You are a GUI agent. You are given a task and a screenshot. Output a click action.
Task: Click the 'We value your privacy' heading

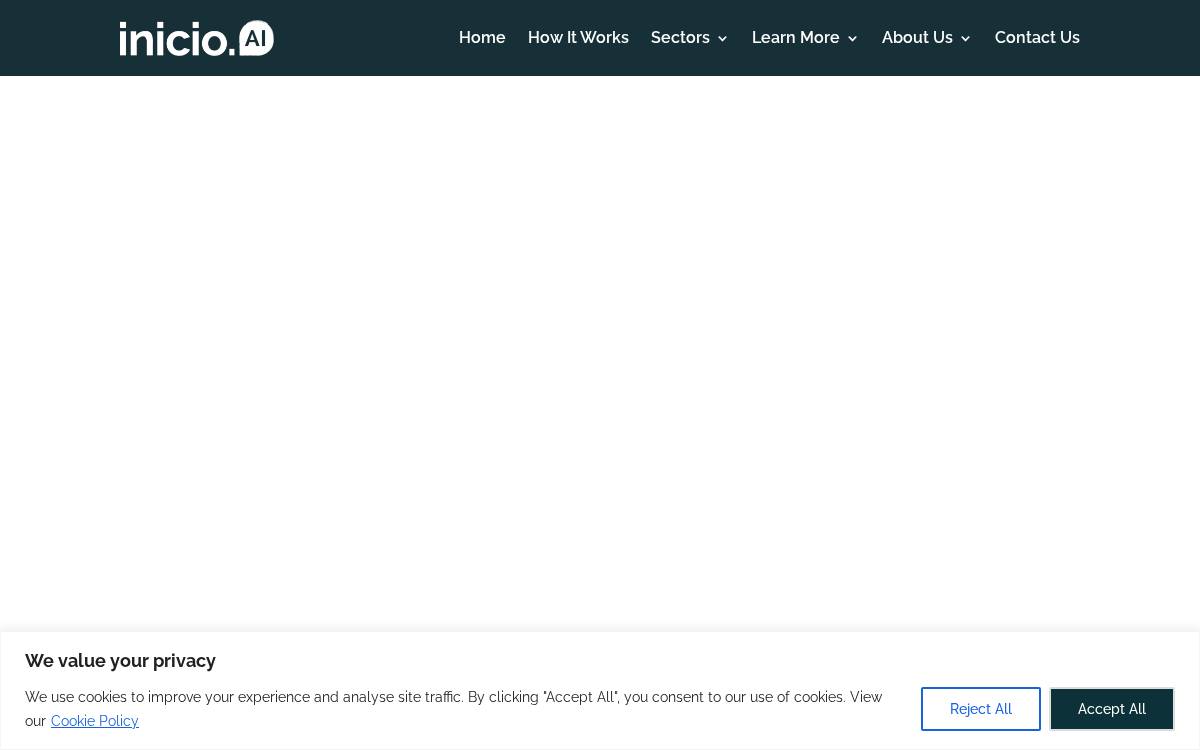pos(120,661)
